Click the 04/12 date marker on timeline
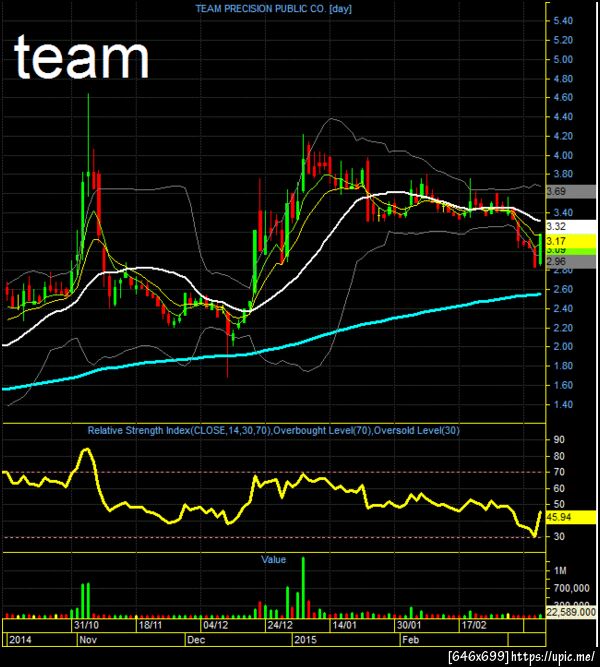 click(x=215, y=625)
